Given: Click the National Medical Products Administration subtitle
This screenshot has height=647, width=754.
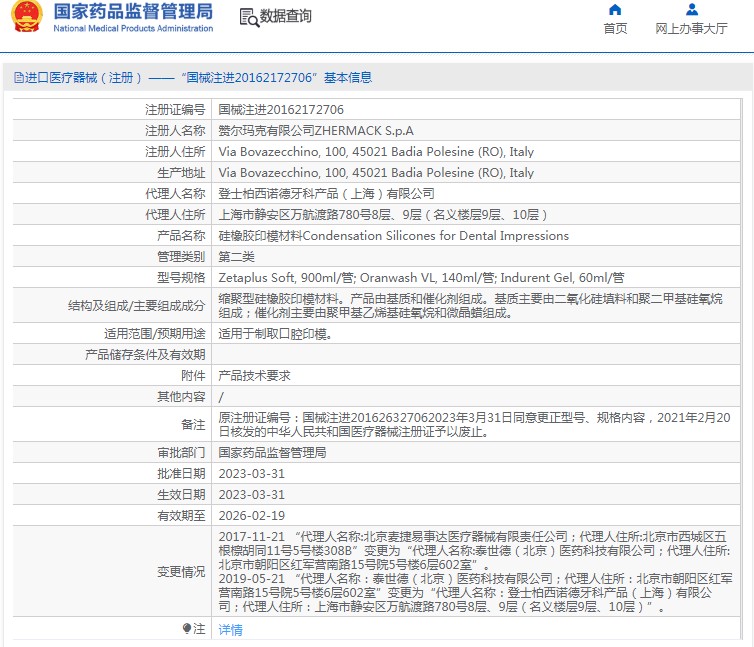Looking at the screenshot, I should pos(133,28).
